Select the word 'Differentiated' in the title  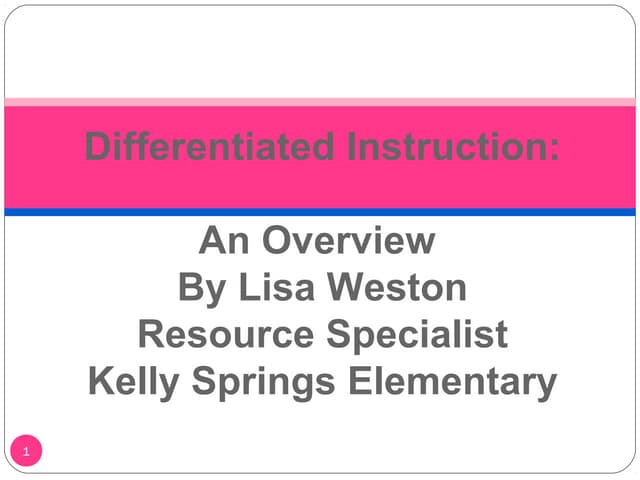208,147
